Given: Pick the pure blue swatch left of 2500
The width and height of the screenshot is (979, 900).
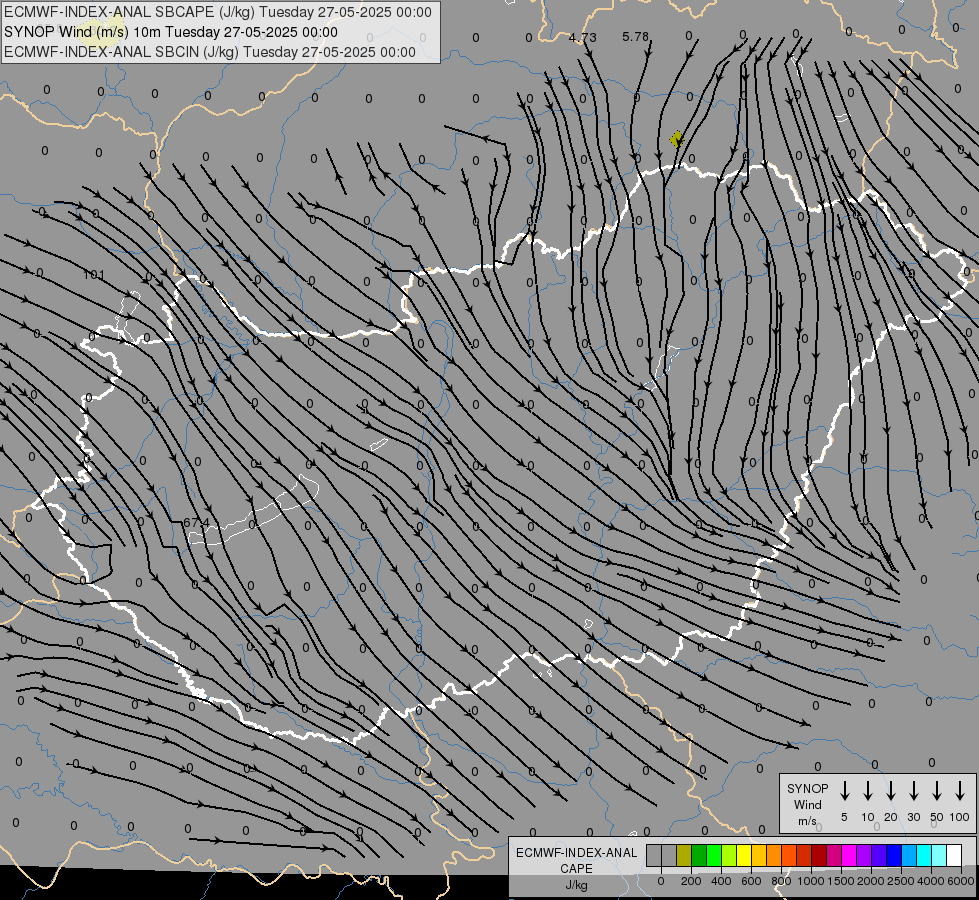Looking at the screenshot, I should (895, 855).
